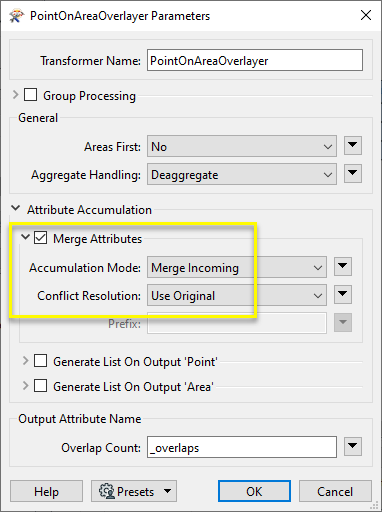Click the Presets gear icon
This screenshot has width=382, height=512.
pyautogui.click(x=107, y=491)
